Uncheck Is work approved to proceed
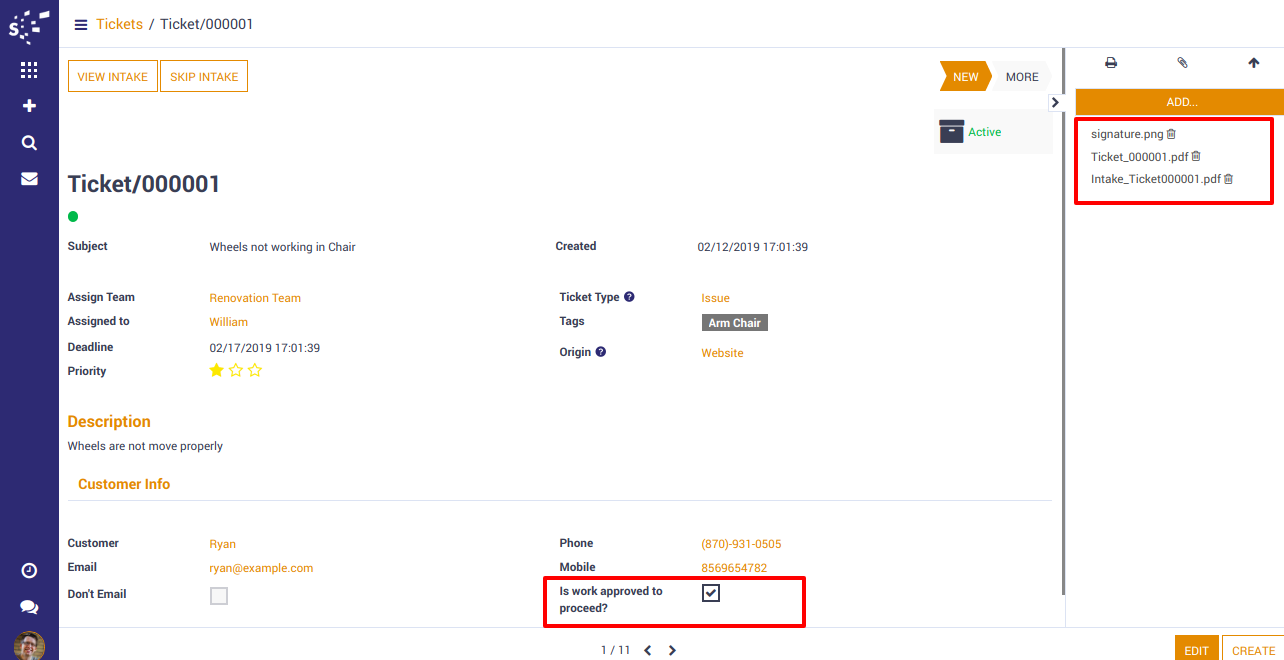 pyautogui.click(x=711, y=593)
